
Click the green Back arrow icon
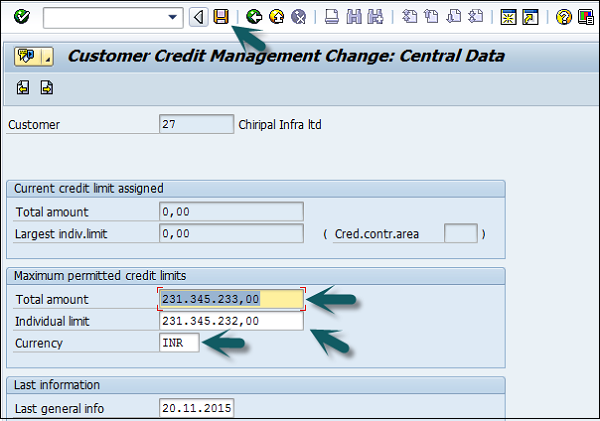(x=254, y=17)
